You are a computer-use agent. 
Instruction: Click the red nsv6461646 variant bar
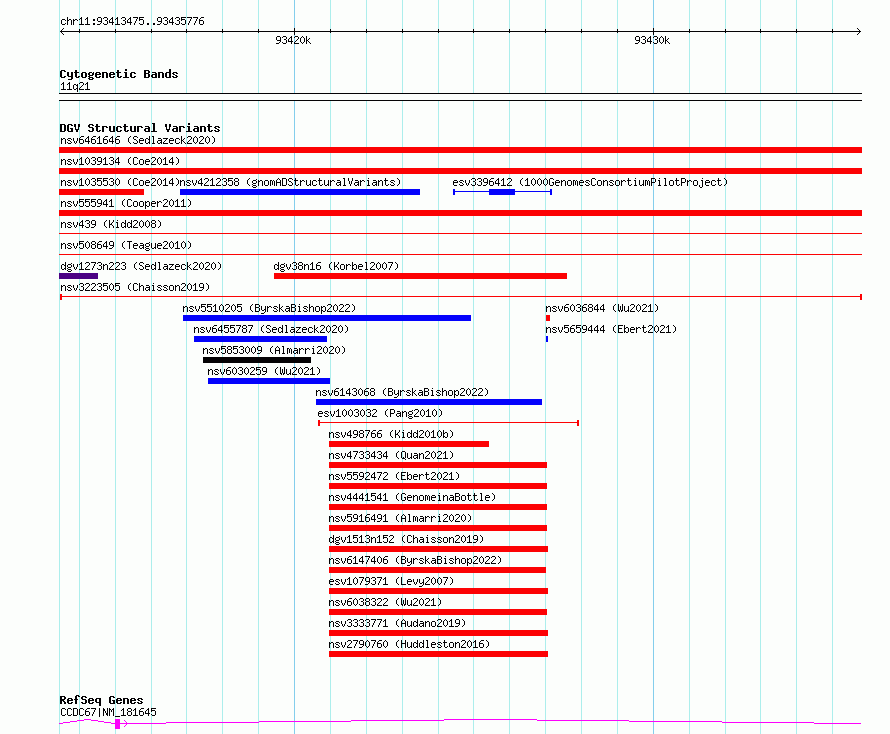[x=460, y=150]
